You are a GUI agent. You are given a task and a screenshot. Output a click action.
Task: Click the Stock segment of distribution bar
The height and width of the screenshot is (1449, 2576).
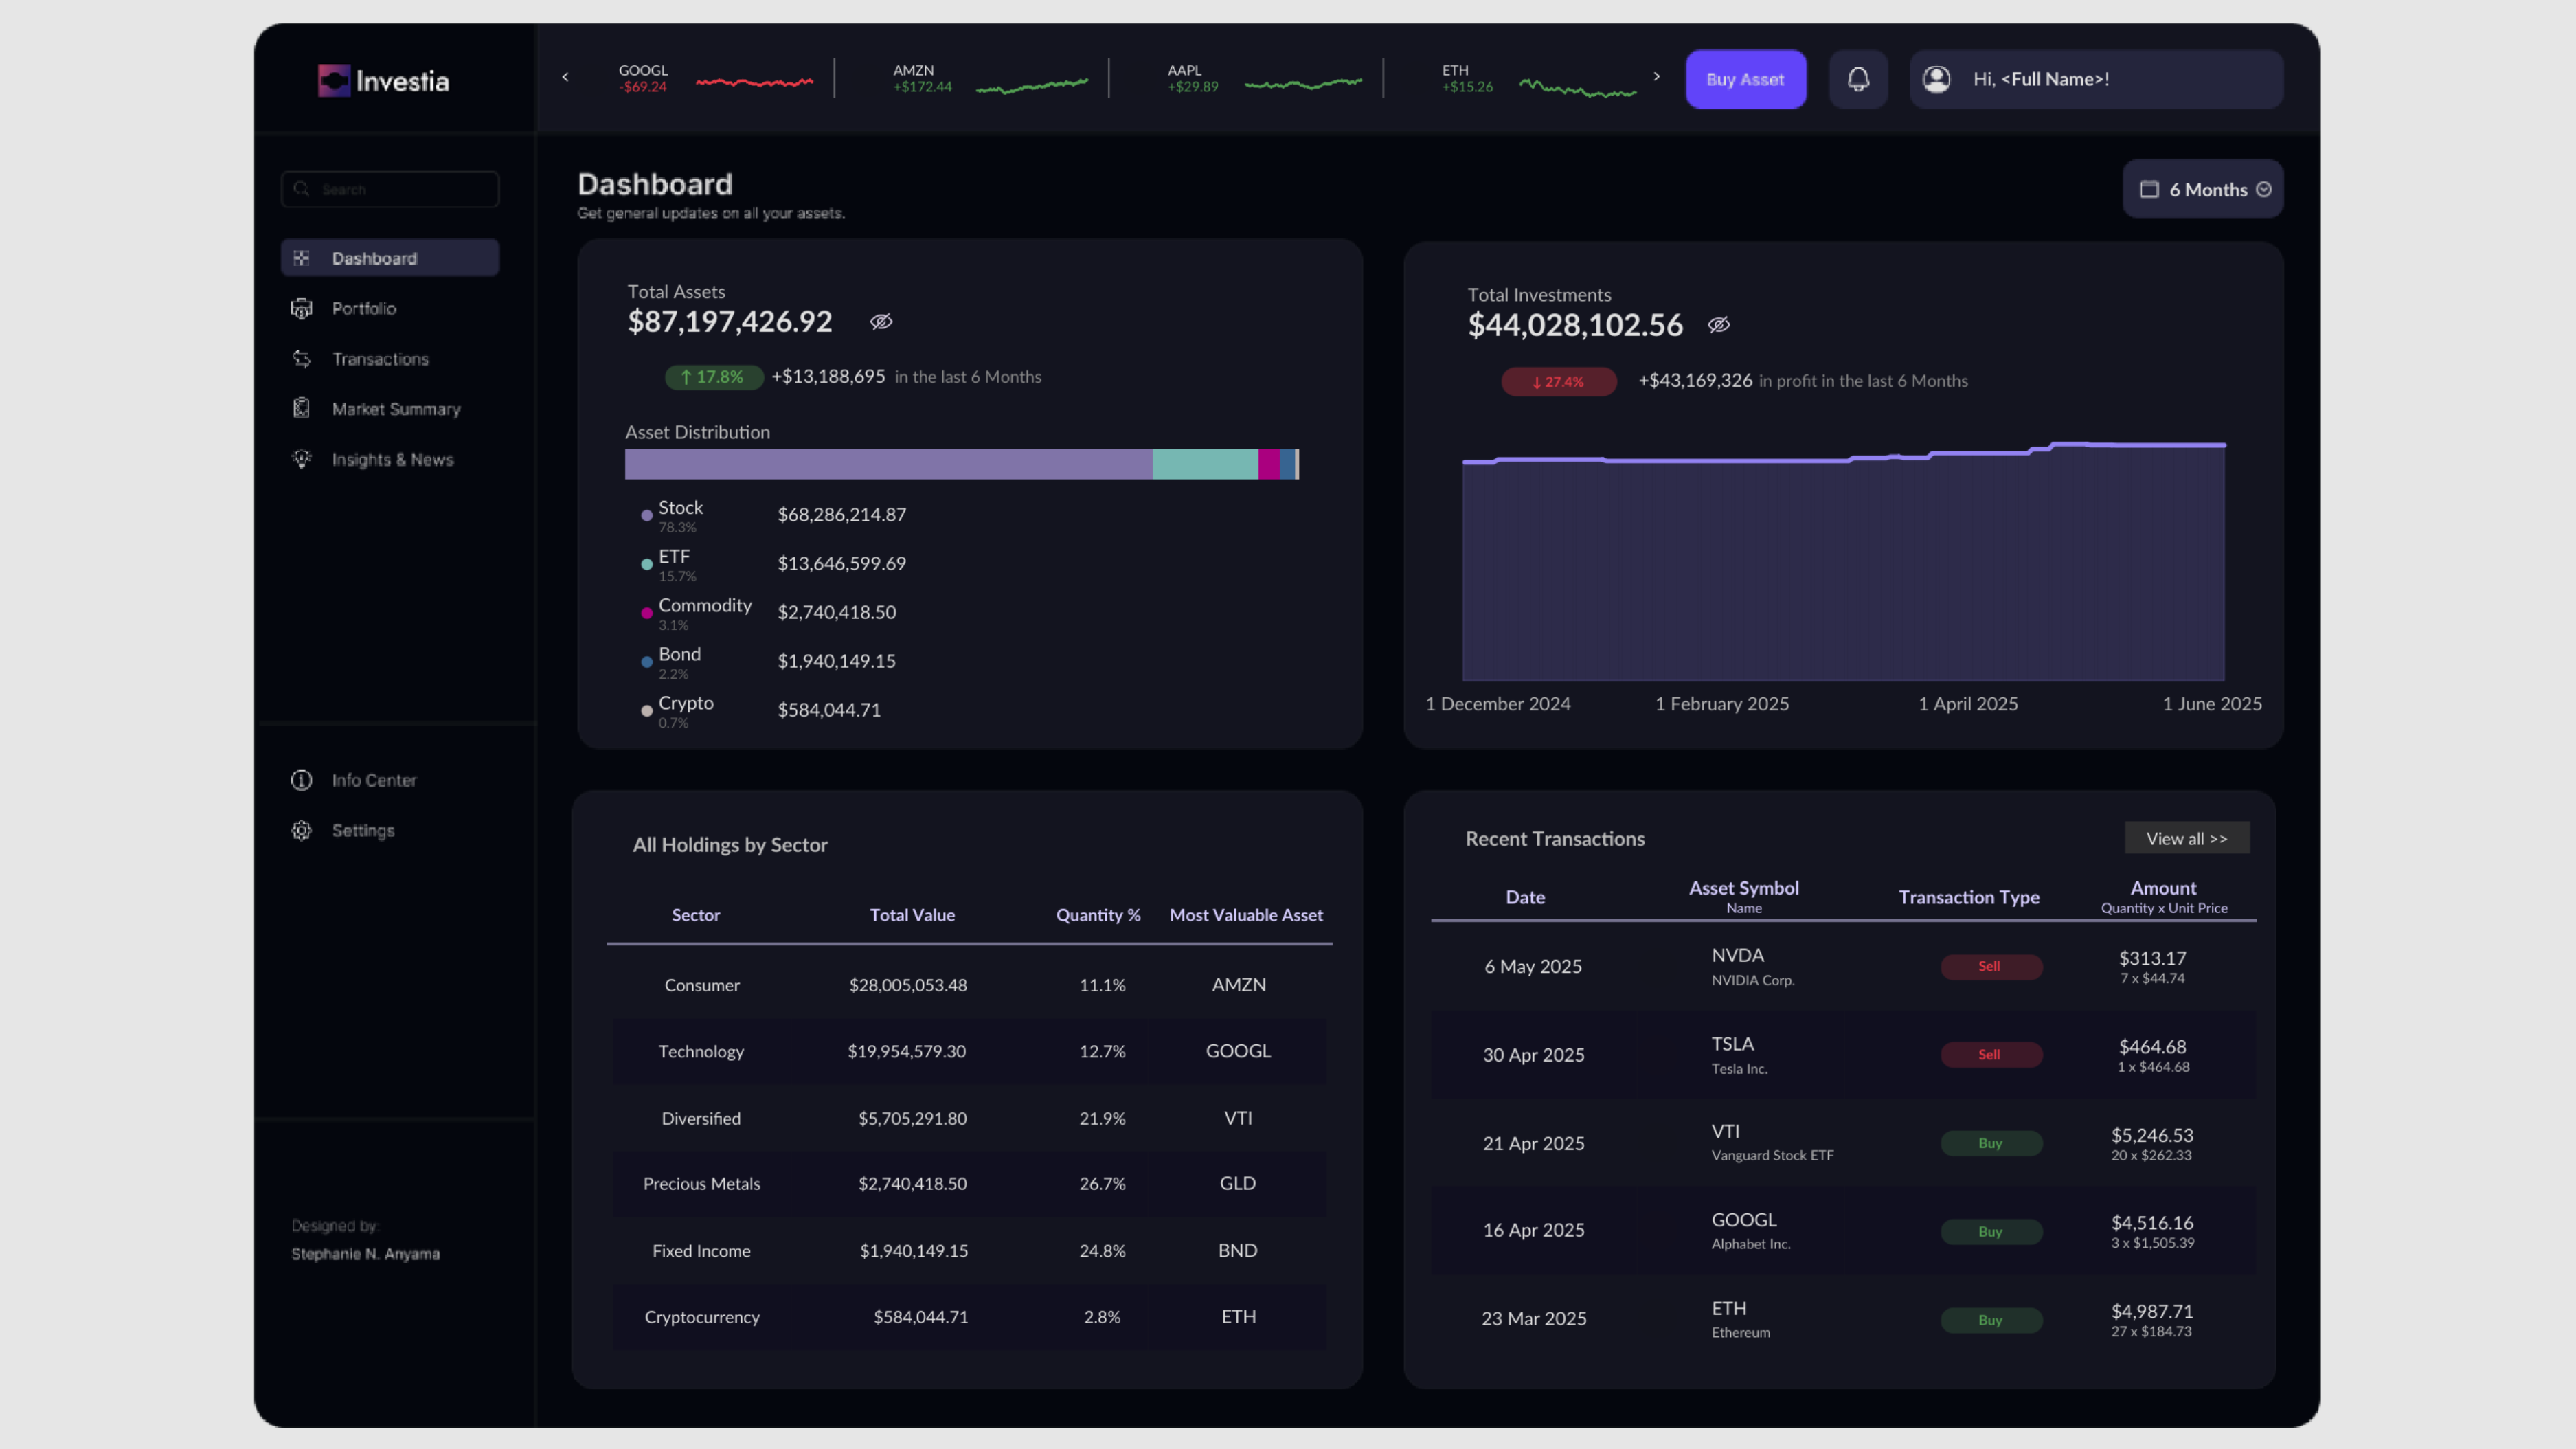coord(888,464)
